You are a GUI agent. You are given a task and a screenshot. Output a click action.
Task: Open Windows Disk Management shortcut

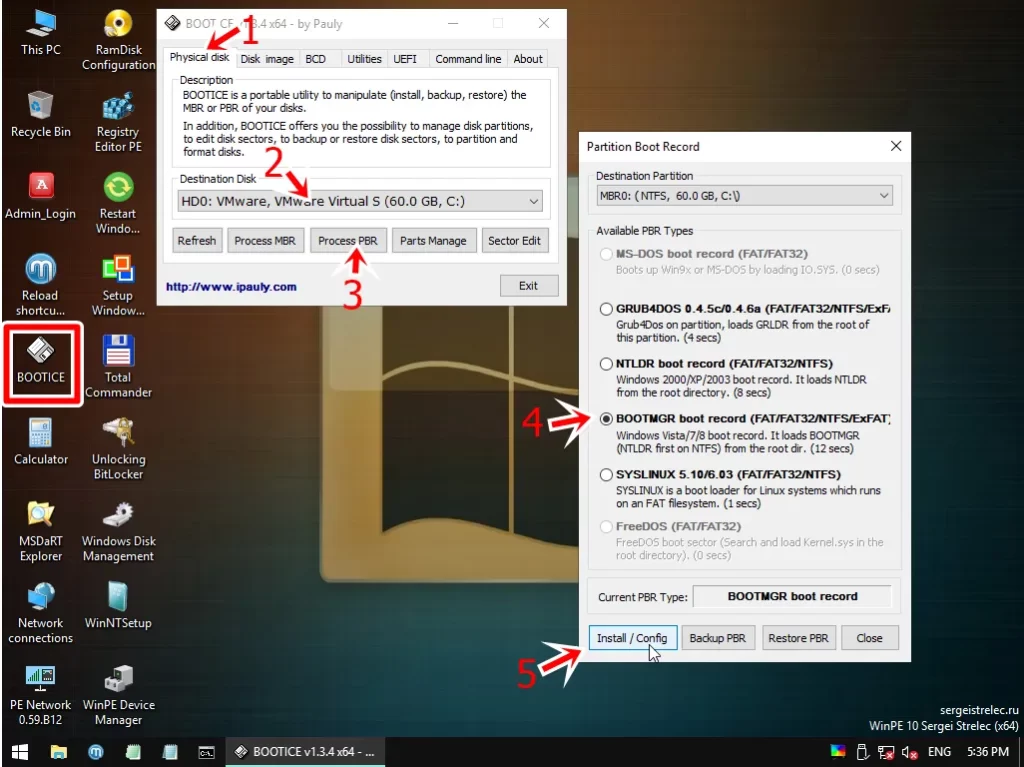coord(118,531)
